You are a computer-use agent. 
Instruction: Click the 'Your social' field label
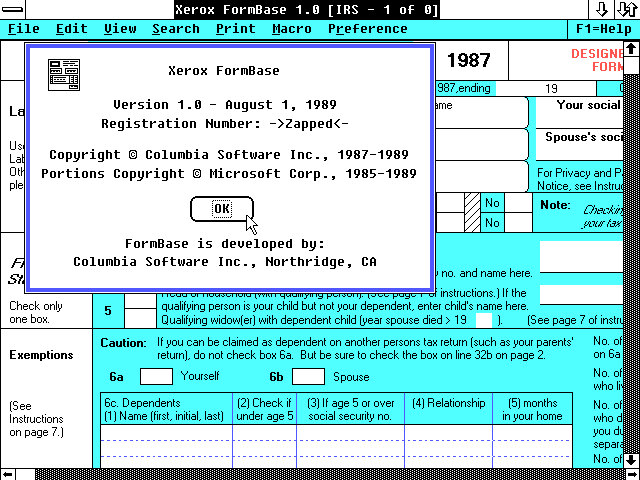[589, 105]
